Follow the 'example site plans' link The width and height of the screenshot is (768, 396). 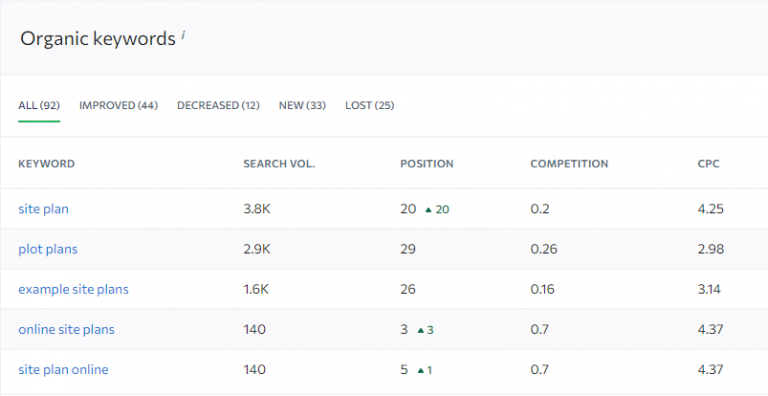[73, 290]
